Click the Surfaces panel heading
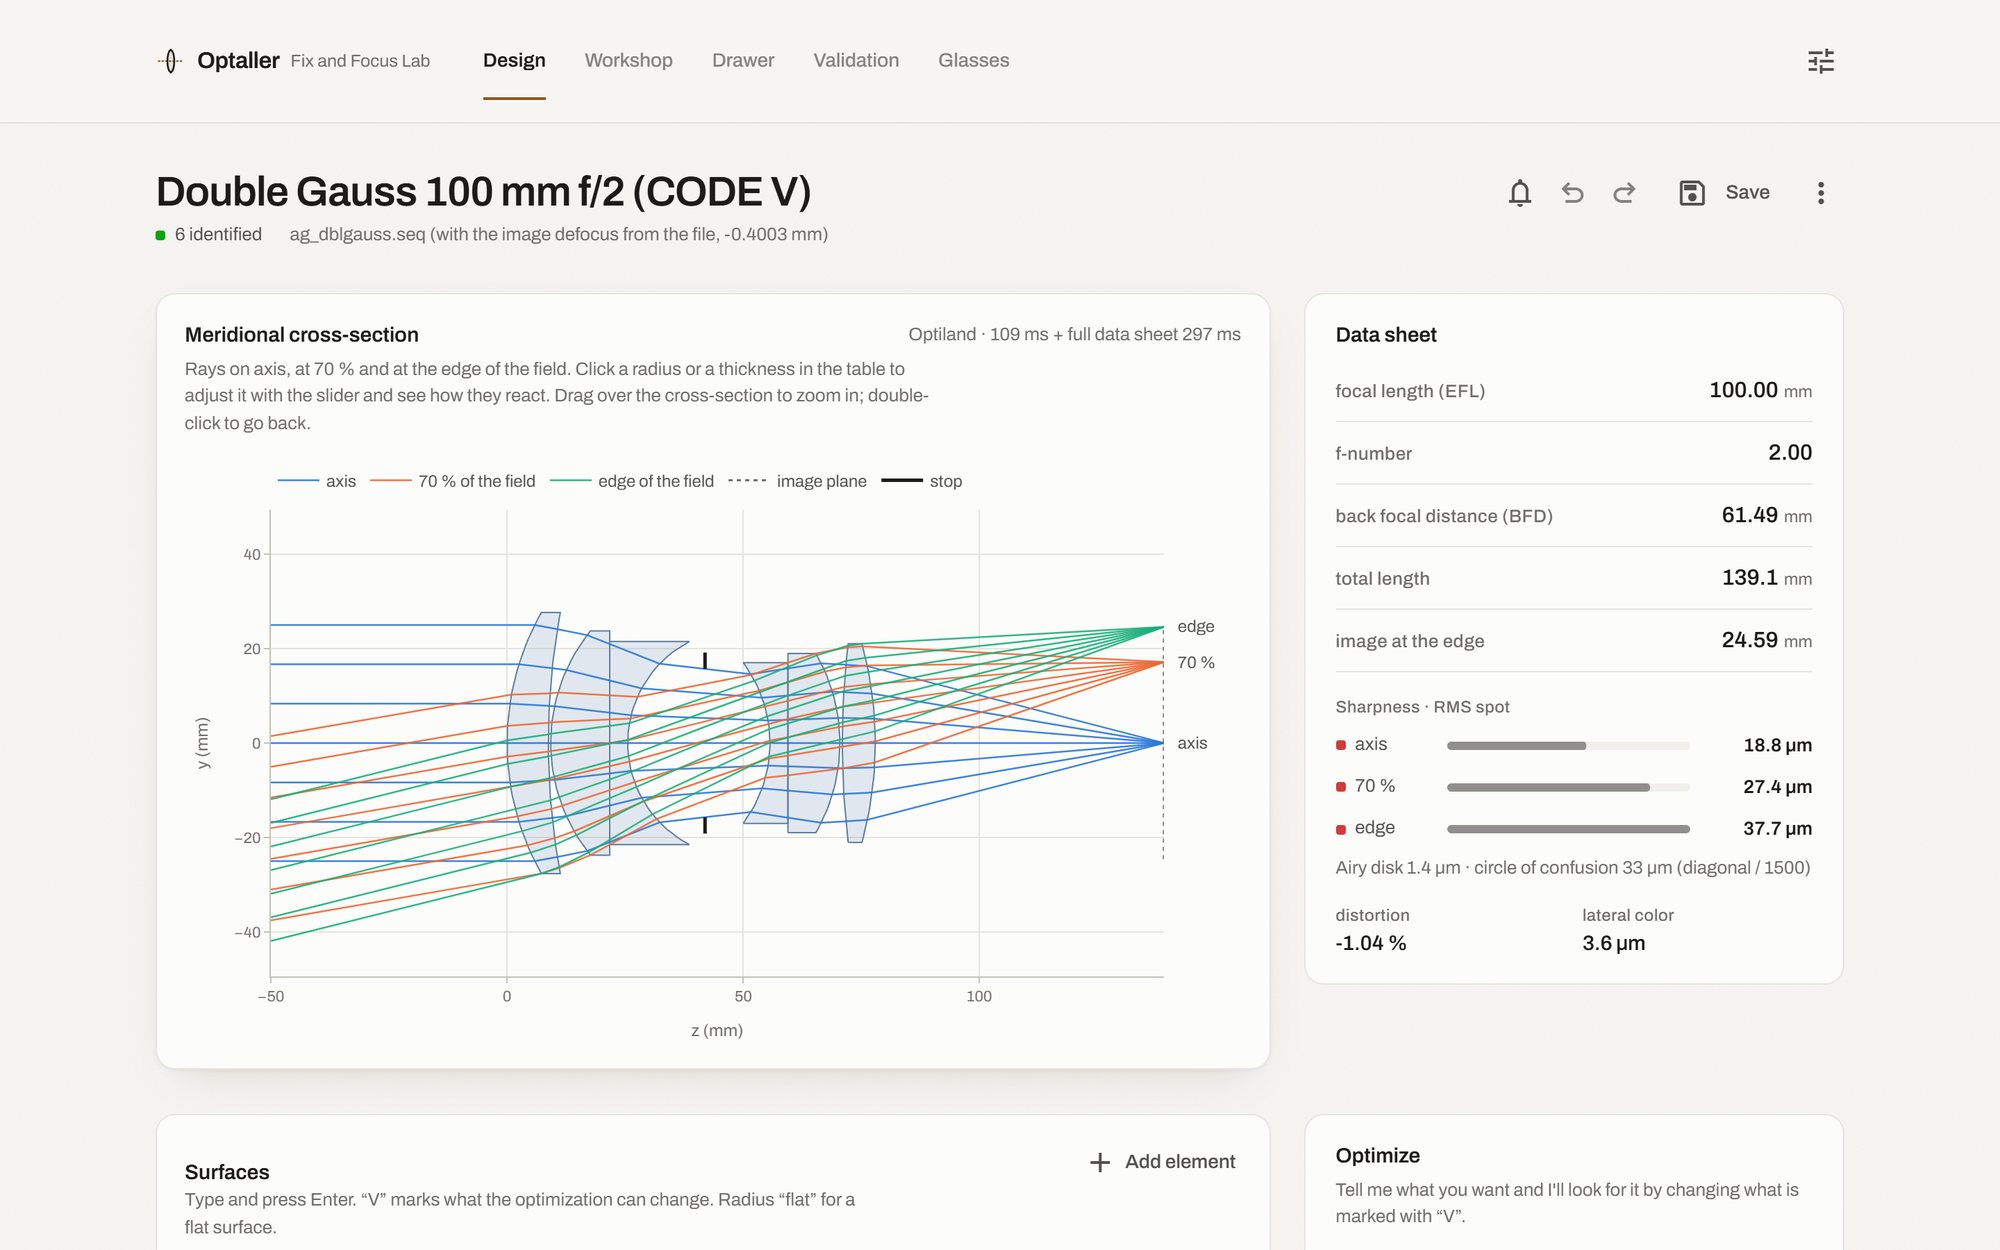This screenshot has height=1250, width=2000. (x=227, y=1172)
